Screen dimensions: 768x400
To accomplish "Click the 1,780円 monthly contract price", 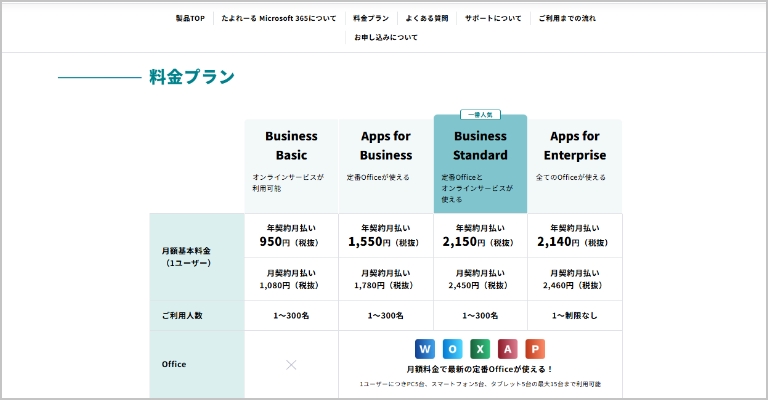I will (384, 285).
